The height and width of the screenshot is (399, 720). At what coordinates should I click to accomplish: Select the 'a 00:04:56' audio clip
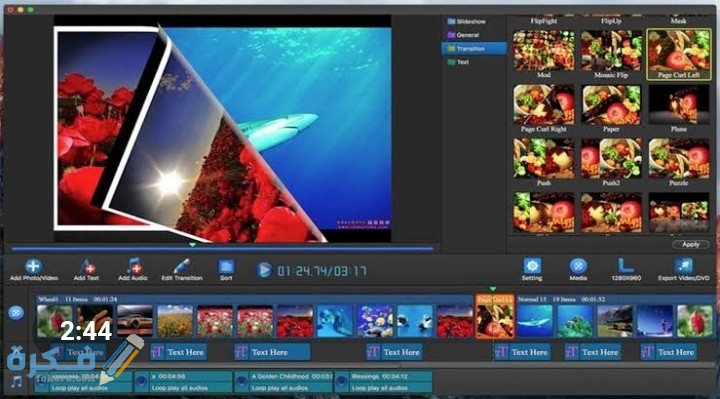tap(183, 382)
